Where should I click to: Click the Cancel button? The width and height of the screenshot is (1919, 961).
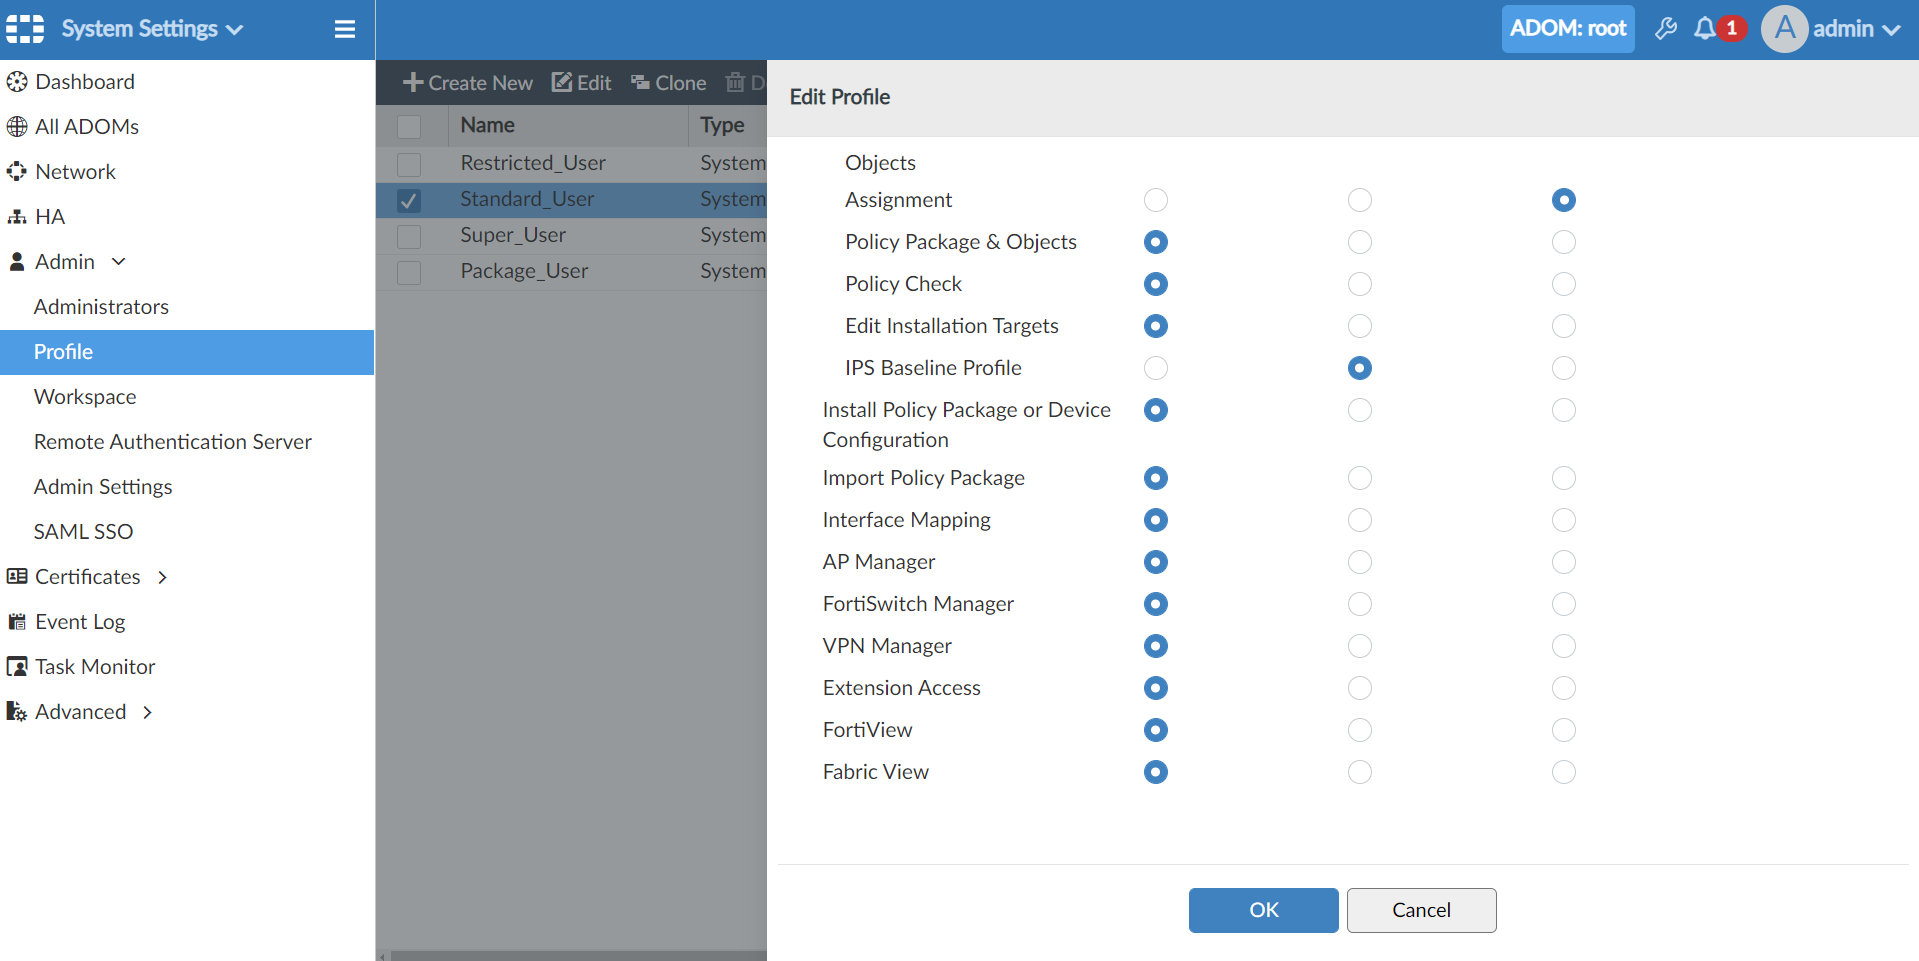tap(1421, 910)
